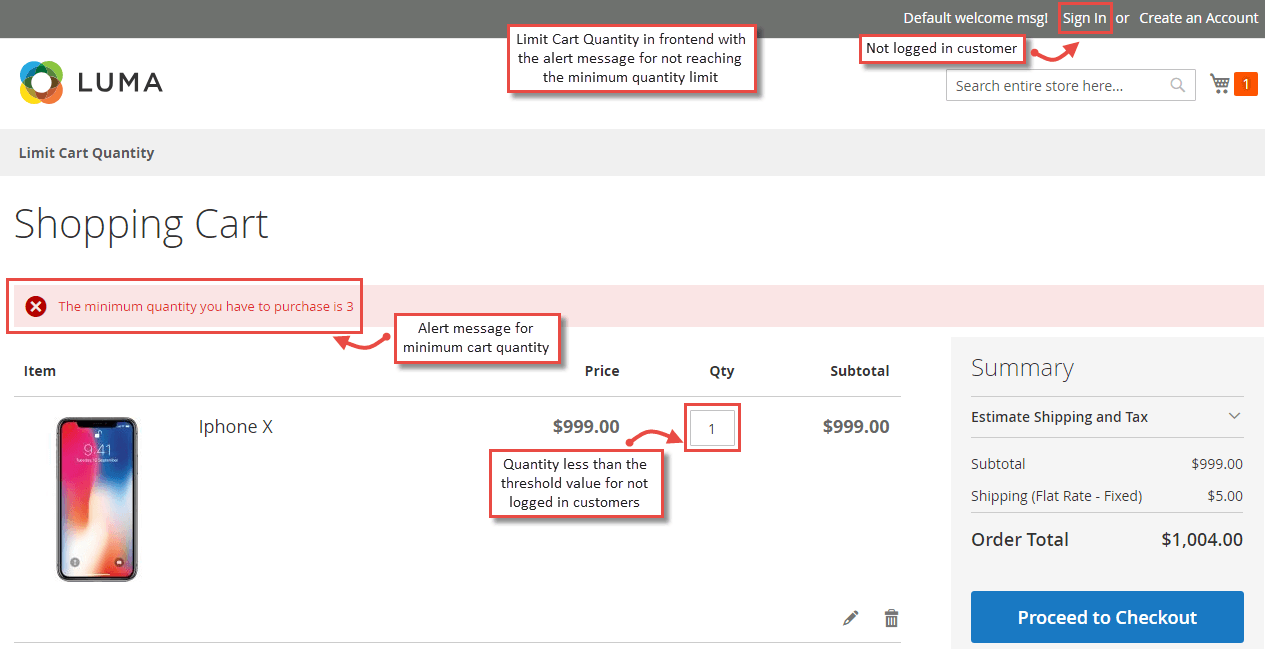
Task: Edit the Iphone X item with pencil icon
Action: coord(851,618)
